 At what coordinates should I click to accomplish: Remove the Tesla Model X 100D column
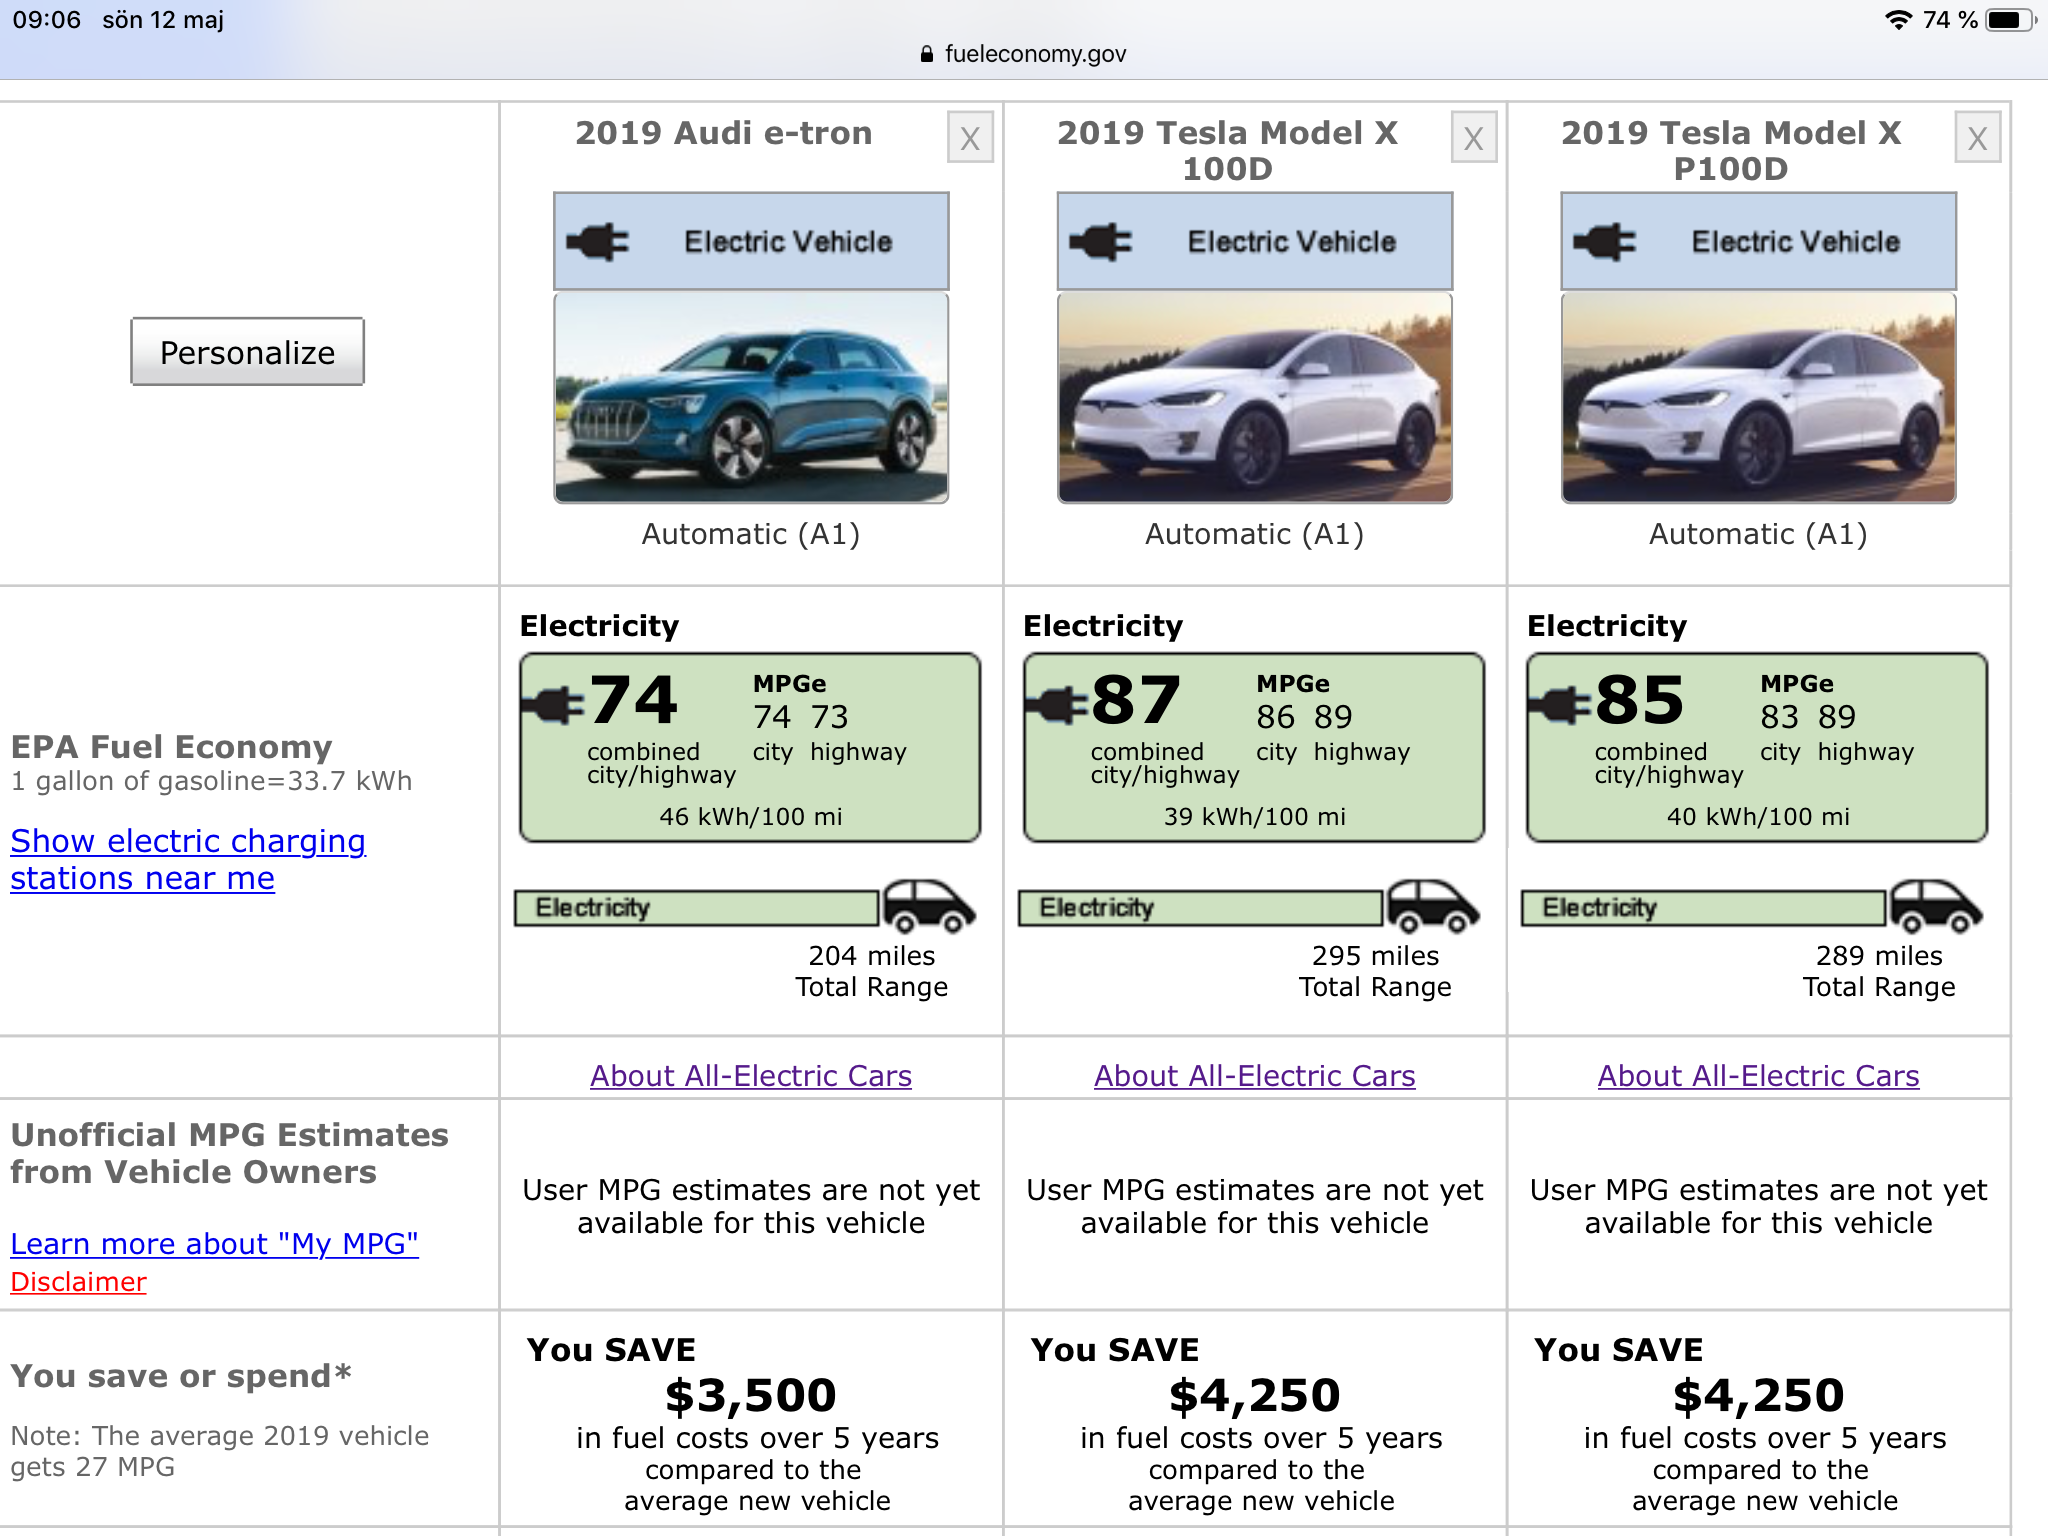1474,138
